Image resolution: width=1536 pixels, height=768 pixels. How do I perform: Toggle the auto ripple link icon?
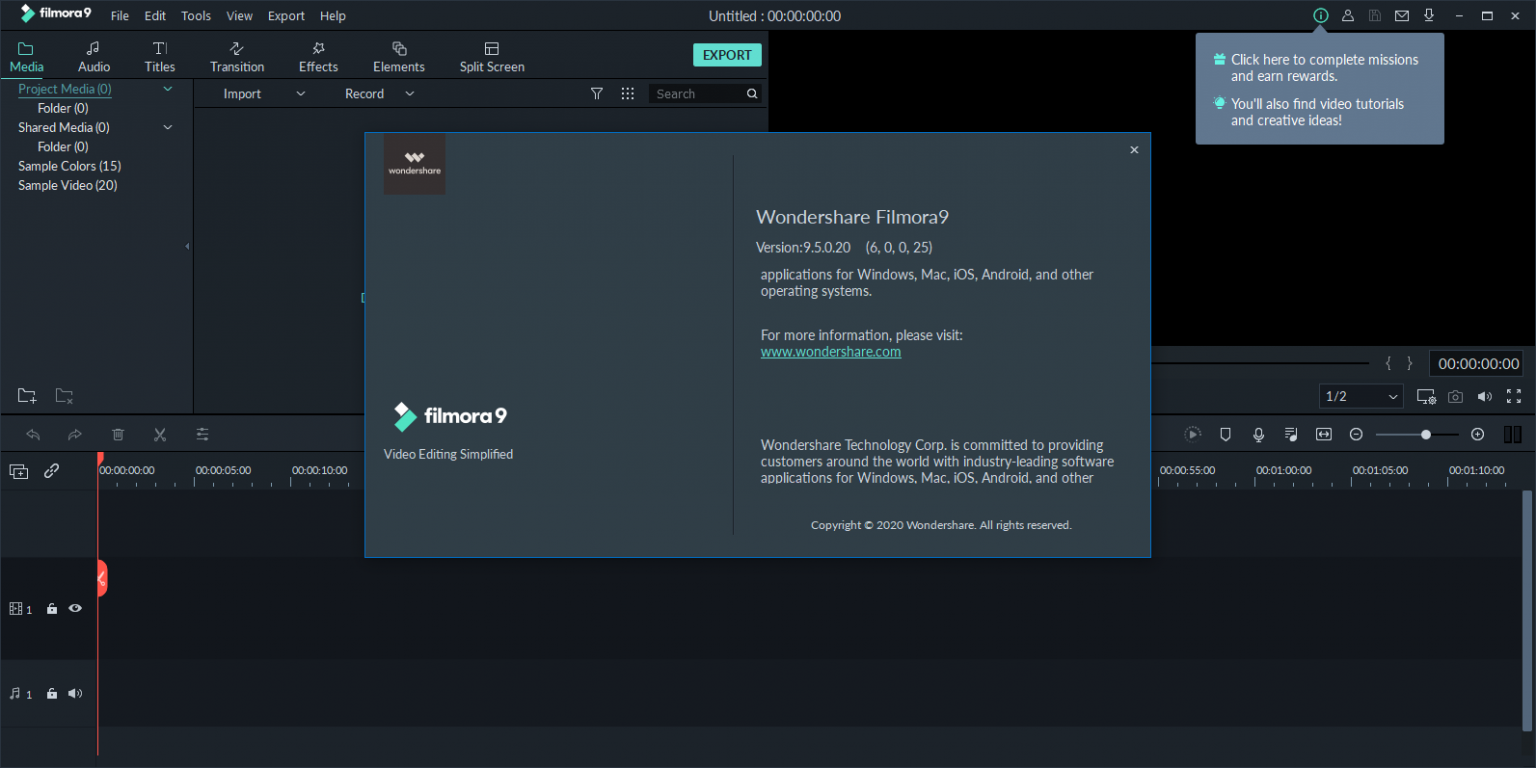[x=51, y=471]
